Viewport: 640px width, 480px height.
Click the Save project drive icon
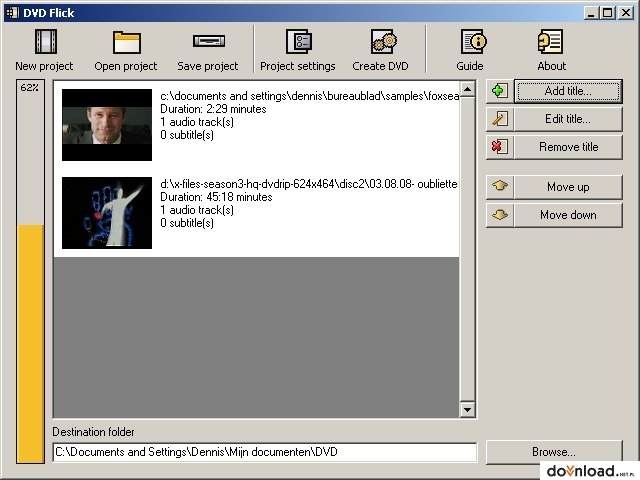[x=209, y=41]
